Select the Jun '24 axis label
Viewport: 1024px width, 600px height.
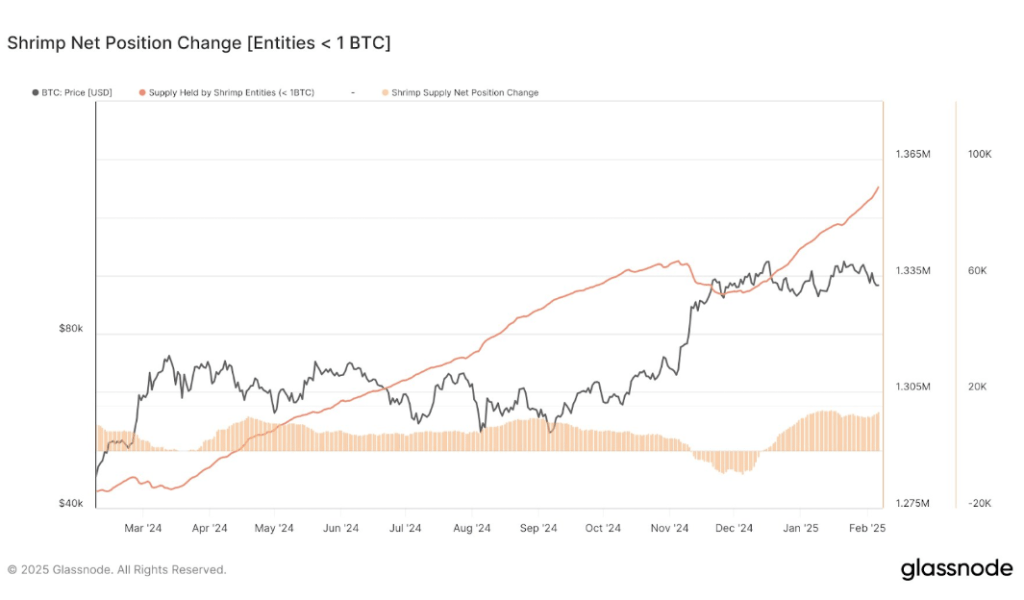pos(341,528)
